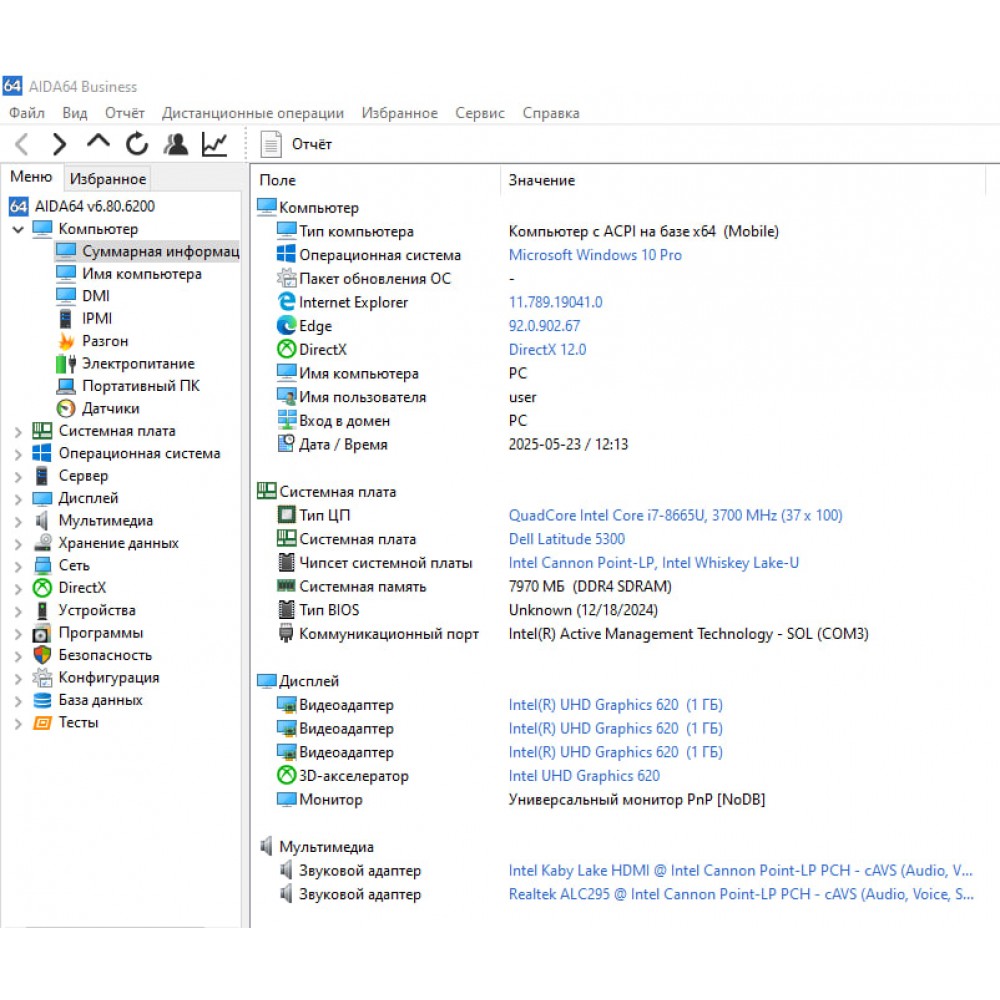Image resolution: width=1000 pixels, height=1000 pixels.
Task: Collapse the Компьютер tree node
Action: coord(18,229)
